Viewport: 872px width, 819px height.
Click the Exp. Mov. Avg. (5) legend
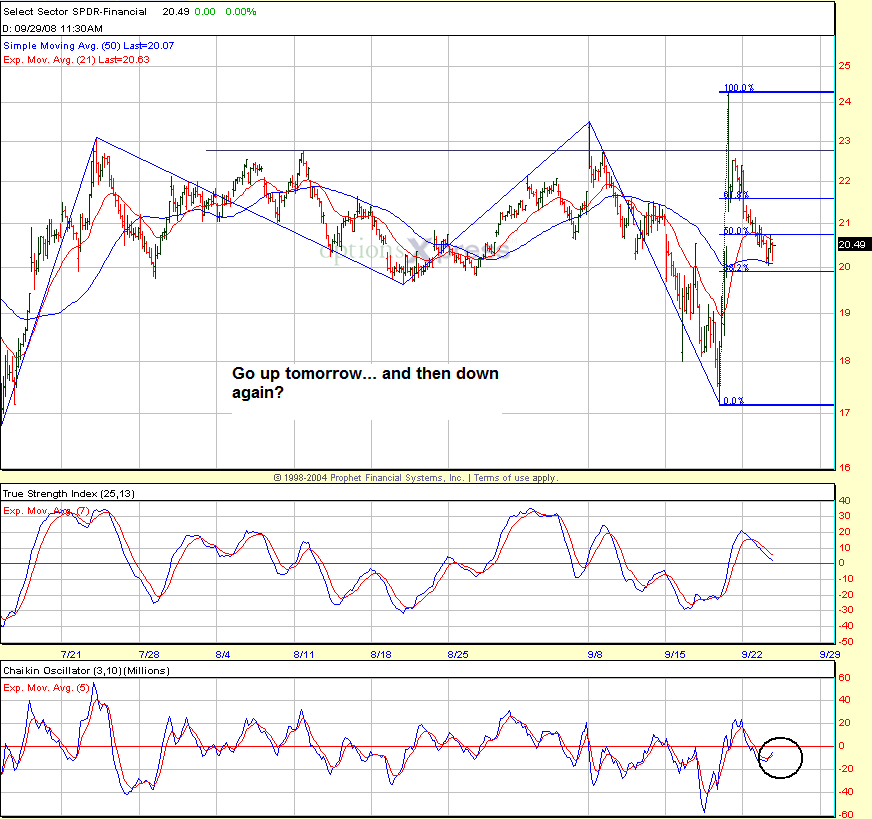coord(46,688)
